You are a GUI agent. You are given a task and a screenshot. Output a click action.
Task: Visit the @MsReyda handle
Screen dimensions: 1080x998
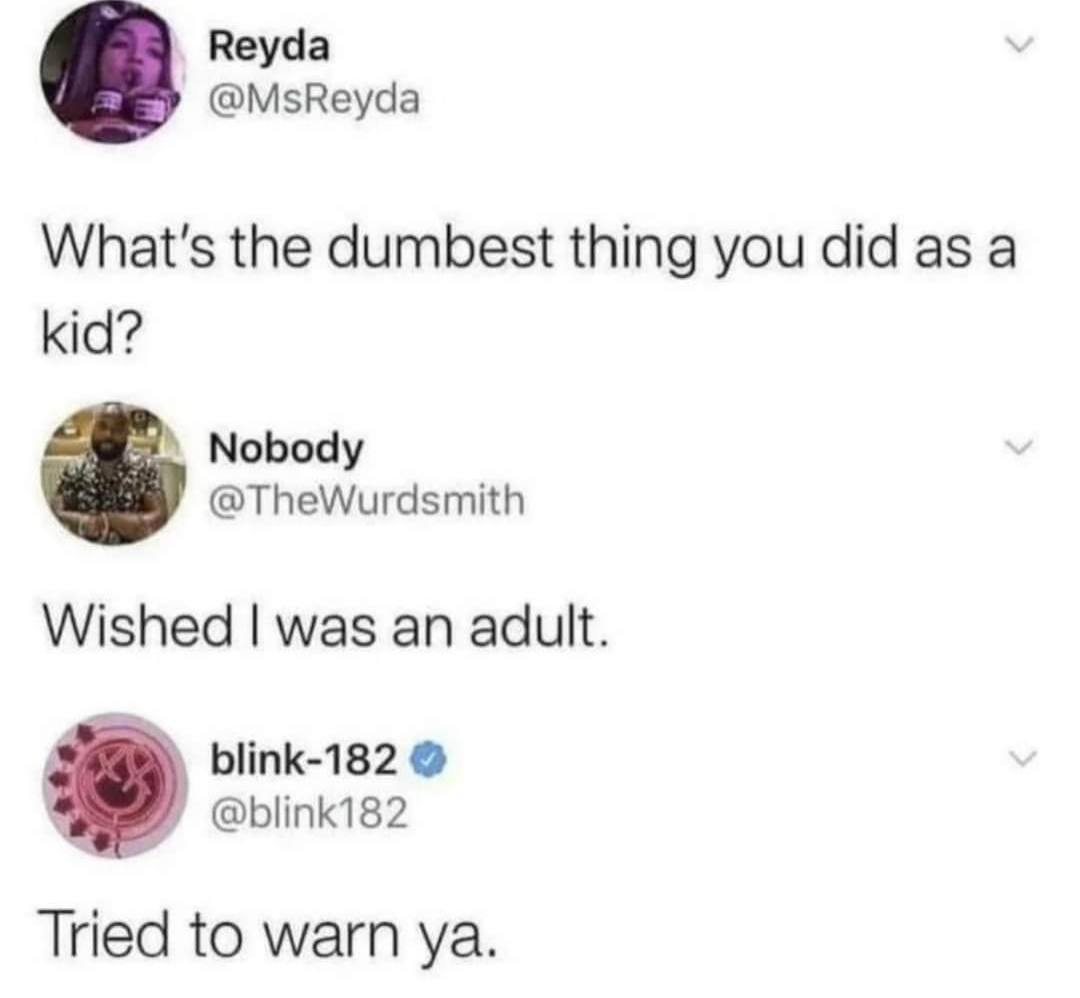(315, 99)
